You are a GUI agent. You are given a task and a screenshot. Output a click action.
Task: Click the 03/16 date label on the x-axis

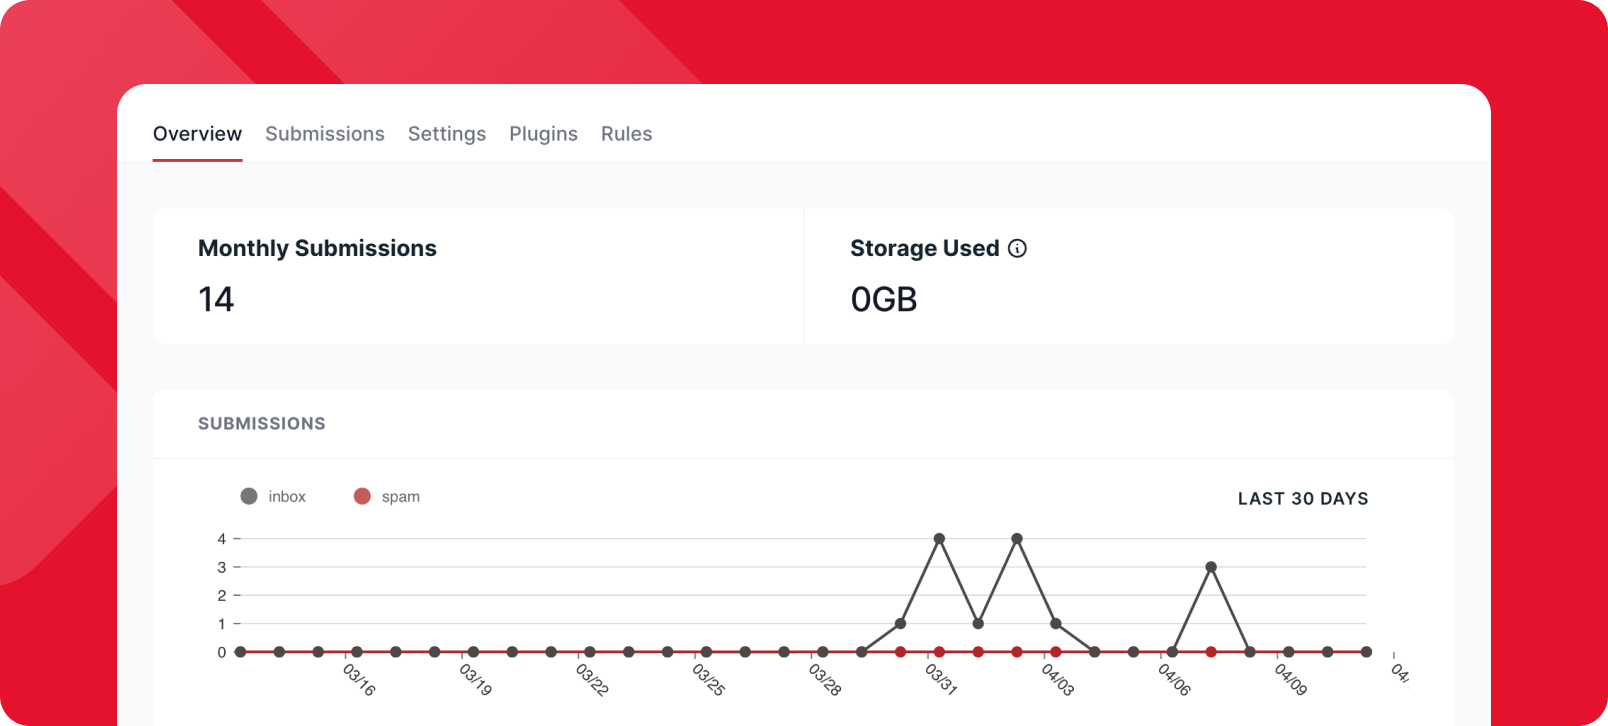pos(359,680)
